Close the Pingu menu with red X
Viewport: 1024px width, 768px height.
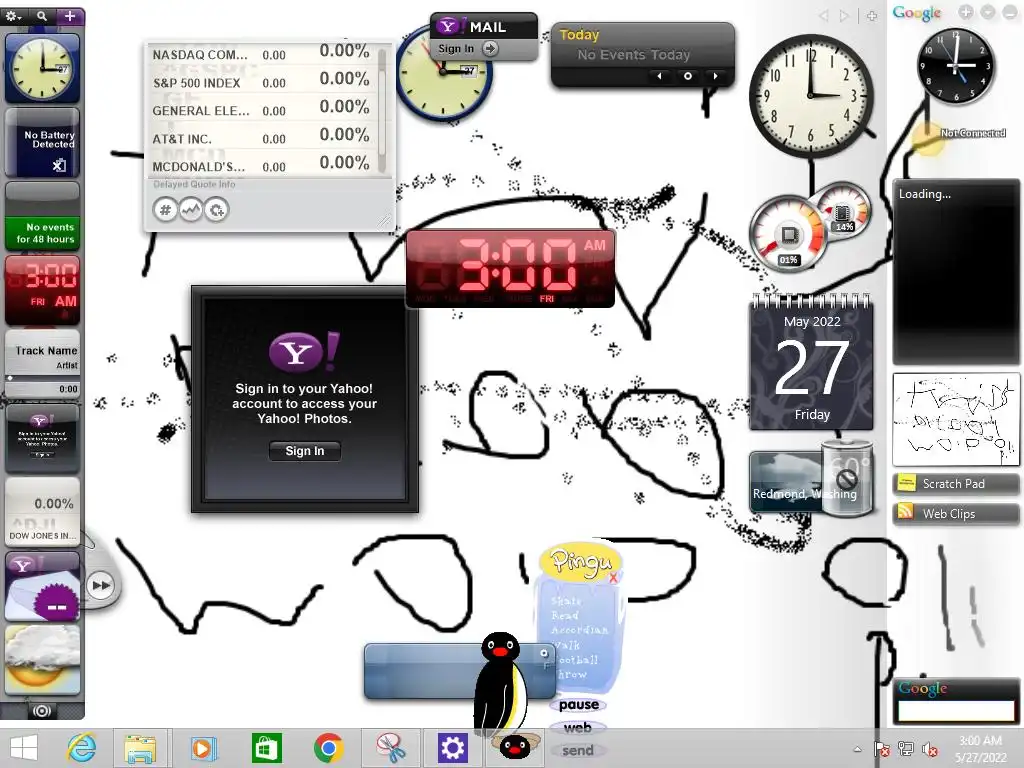(613, 578)
